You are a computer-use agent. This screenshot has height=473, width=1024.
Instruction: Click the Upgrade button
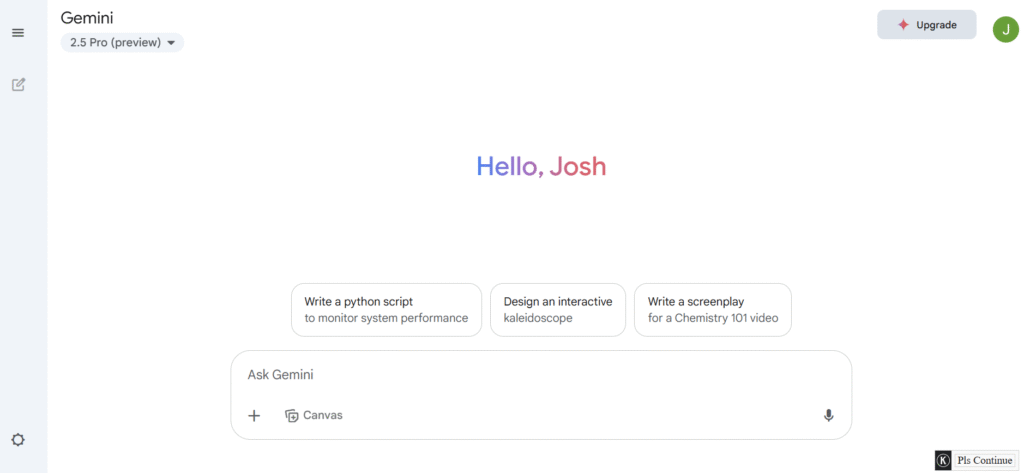coord(927,25)
